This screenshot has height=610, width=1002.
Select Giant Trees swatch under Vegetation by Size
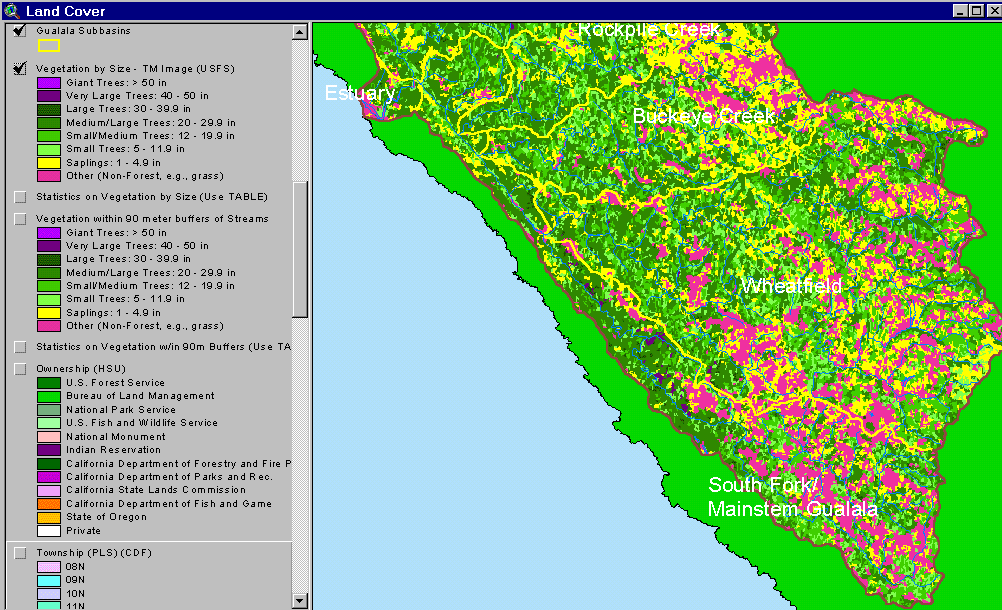point(49,82)
